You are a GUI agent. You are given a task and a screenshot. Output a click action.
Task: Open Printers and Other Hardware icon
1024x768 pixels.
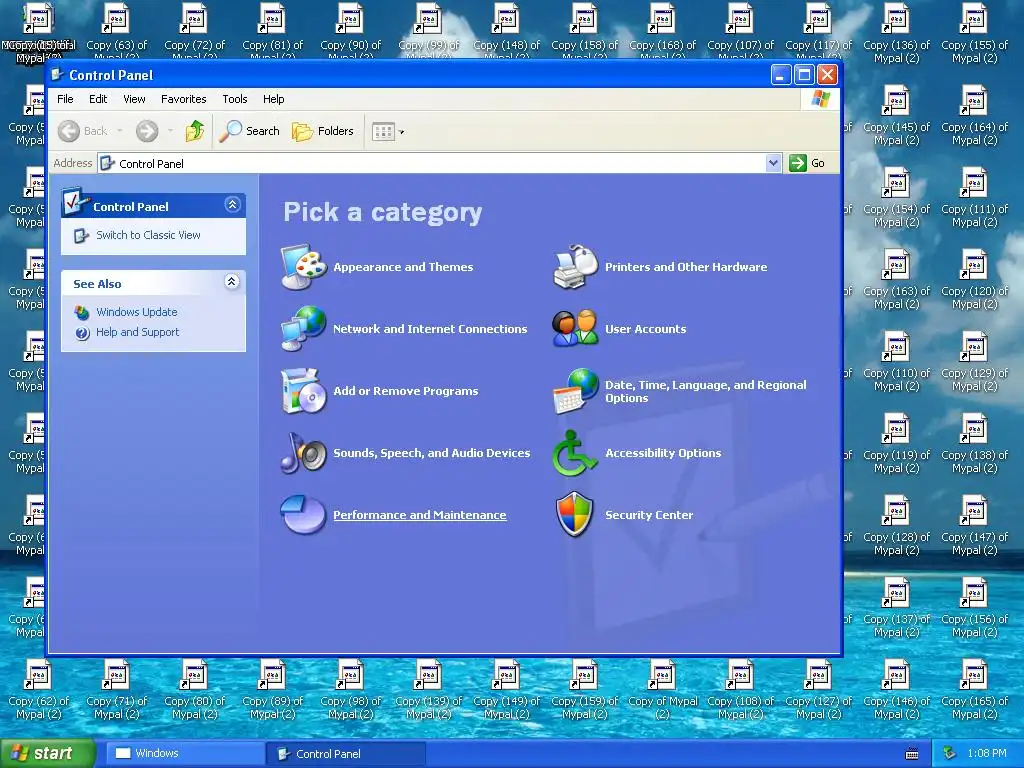coord(575,266)
